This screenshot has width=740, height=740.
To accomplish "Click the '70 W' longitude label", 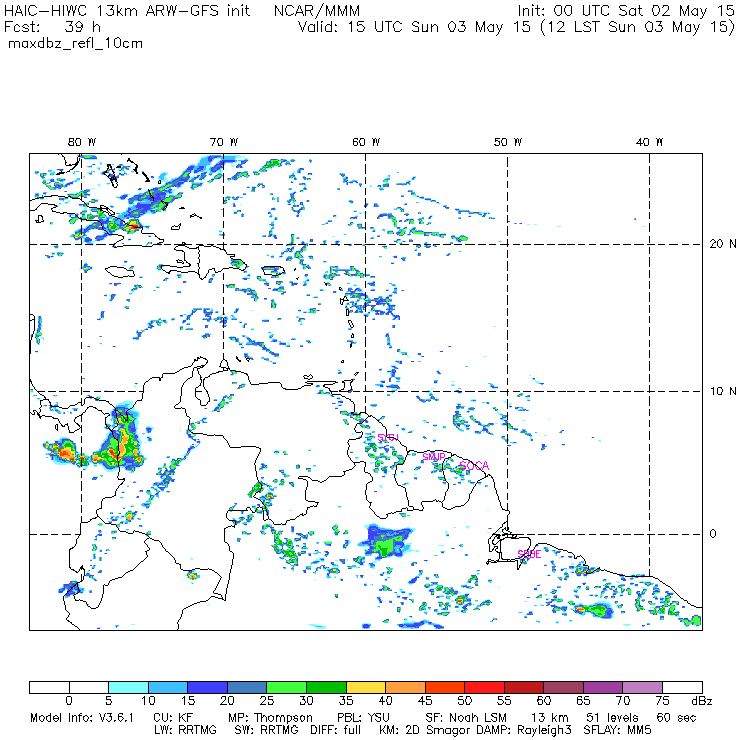I will (224, 142).
